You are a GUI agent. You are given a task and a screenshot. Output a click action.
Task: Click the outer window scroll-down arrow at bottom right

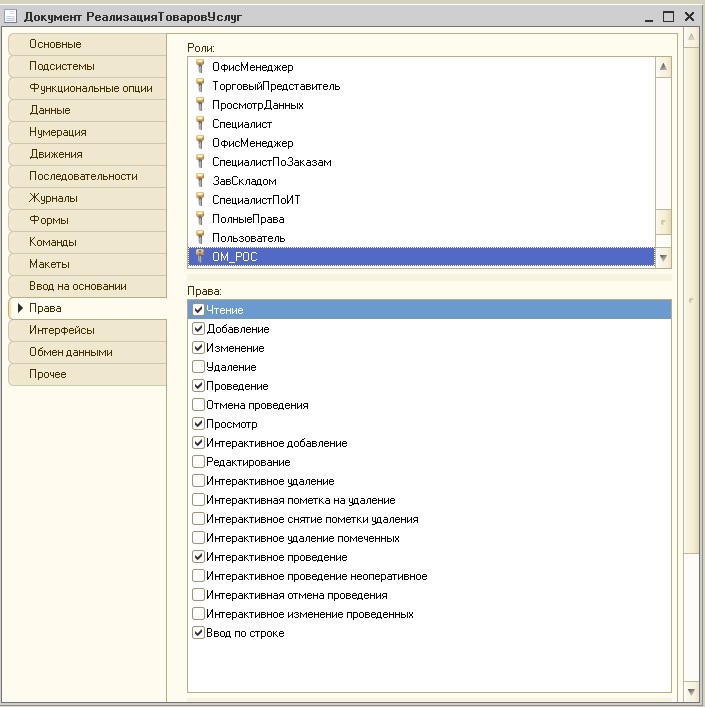[691, 692]
